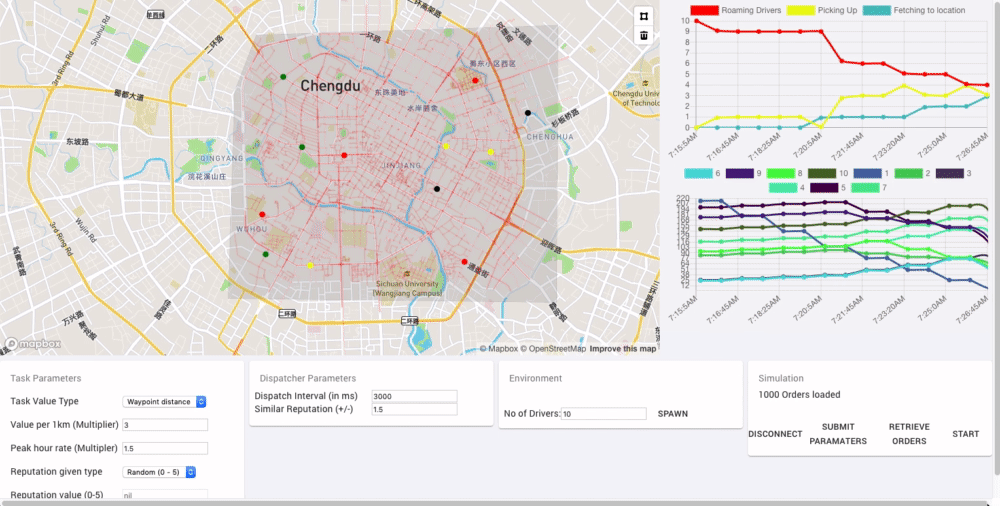This screenshot has height=506, width=1000.
Task: Click the driver 5 purple color swatch
Action: point(824,188)
